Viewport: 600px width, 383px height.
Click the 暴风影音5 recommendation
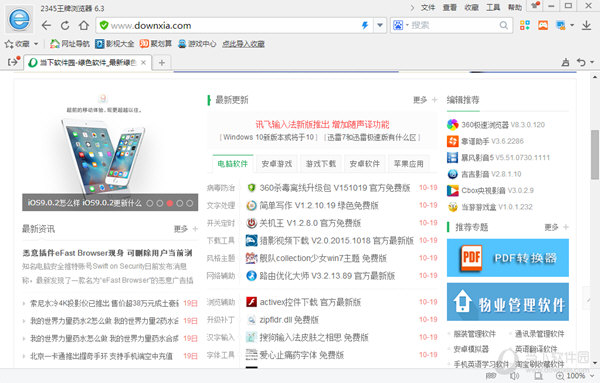[498, 158]
